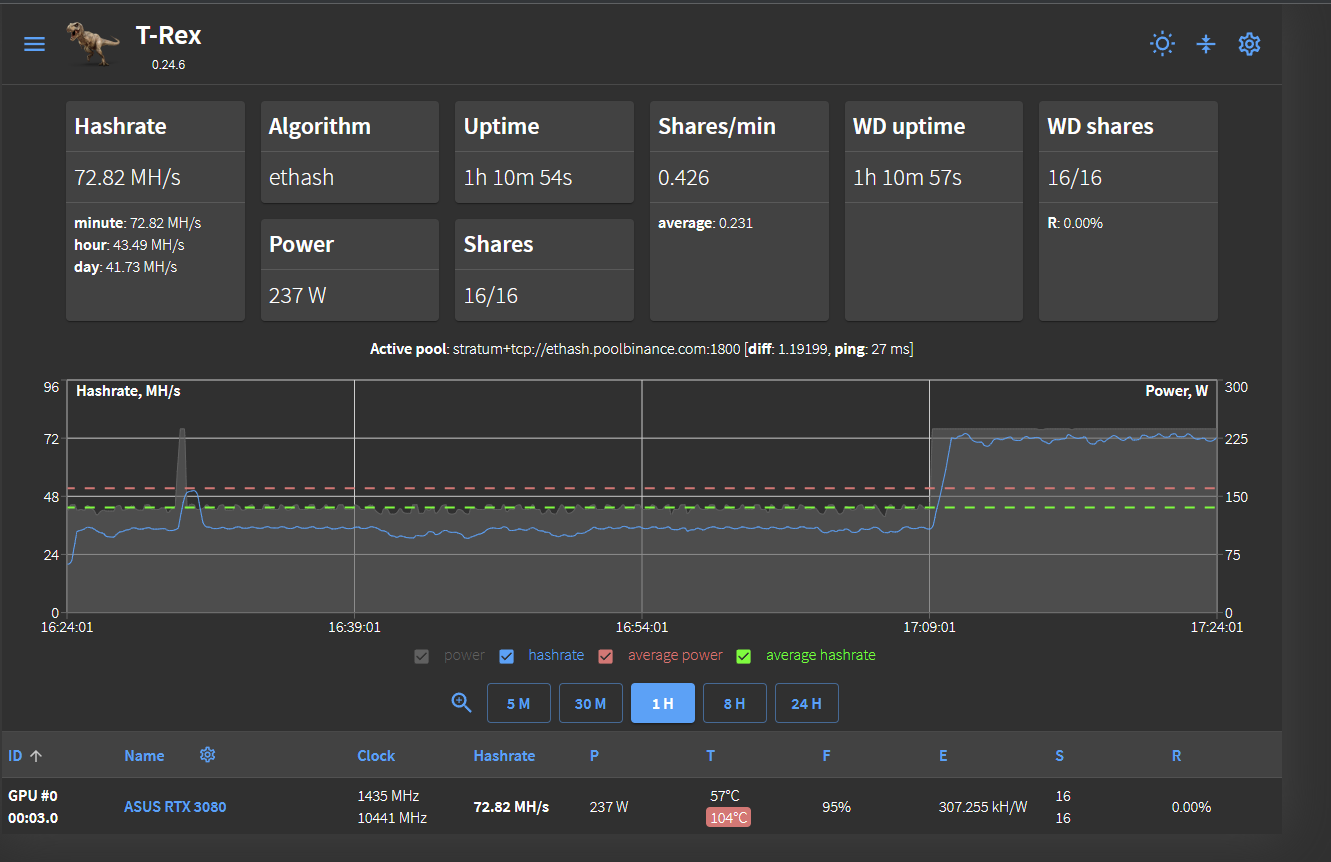Disable the average hashrate checkbox
The width and height of the screenshot is (1331, 862).
(743, 655)
